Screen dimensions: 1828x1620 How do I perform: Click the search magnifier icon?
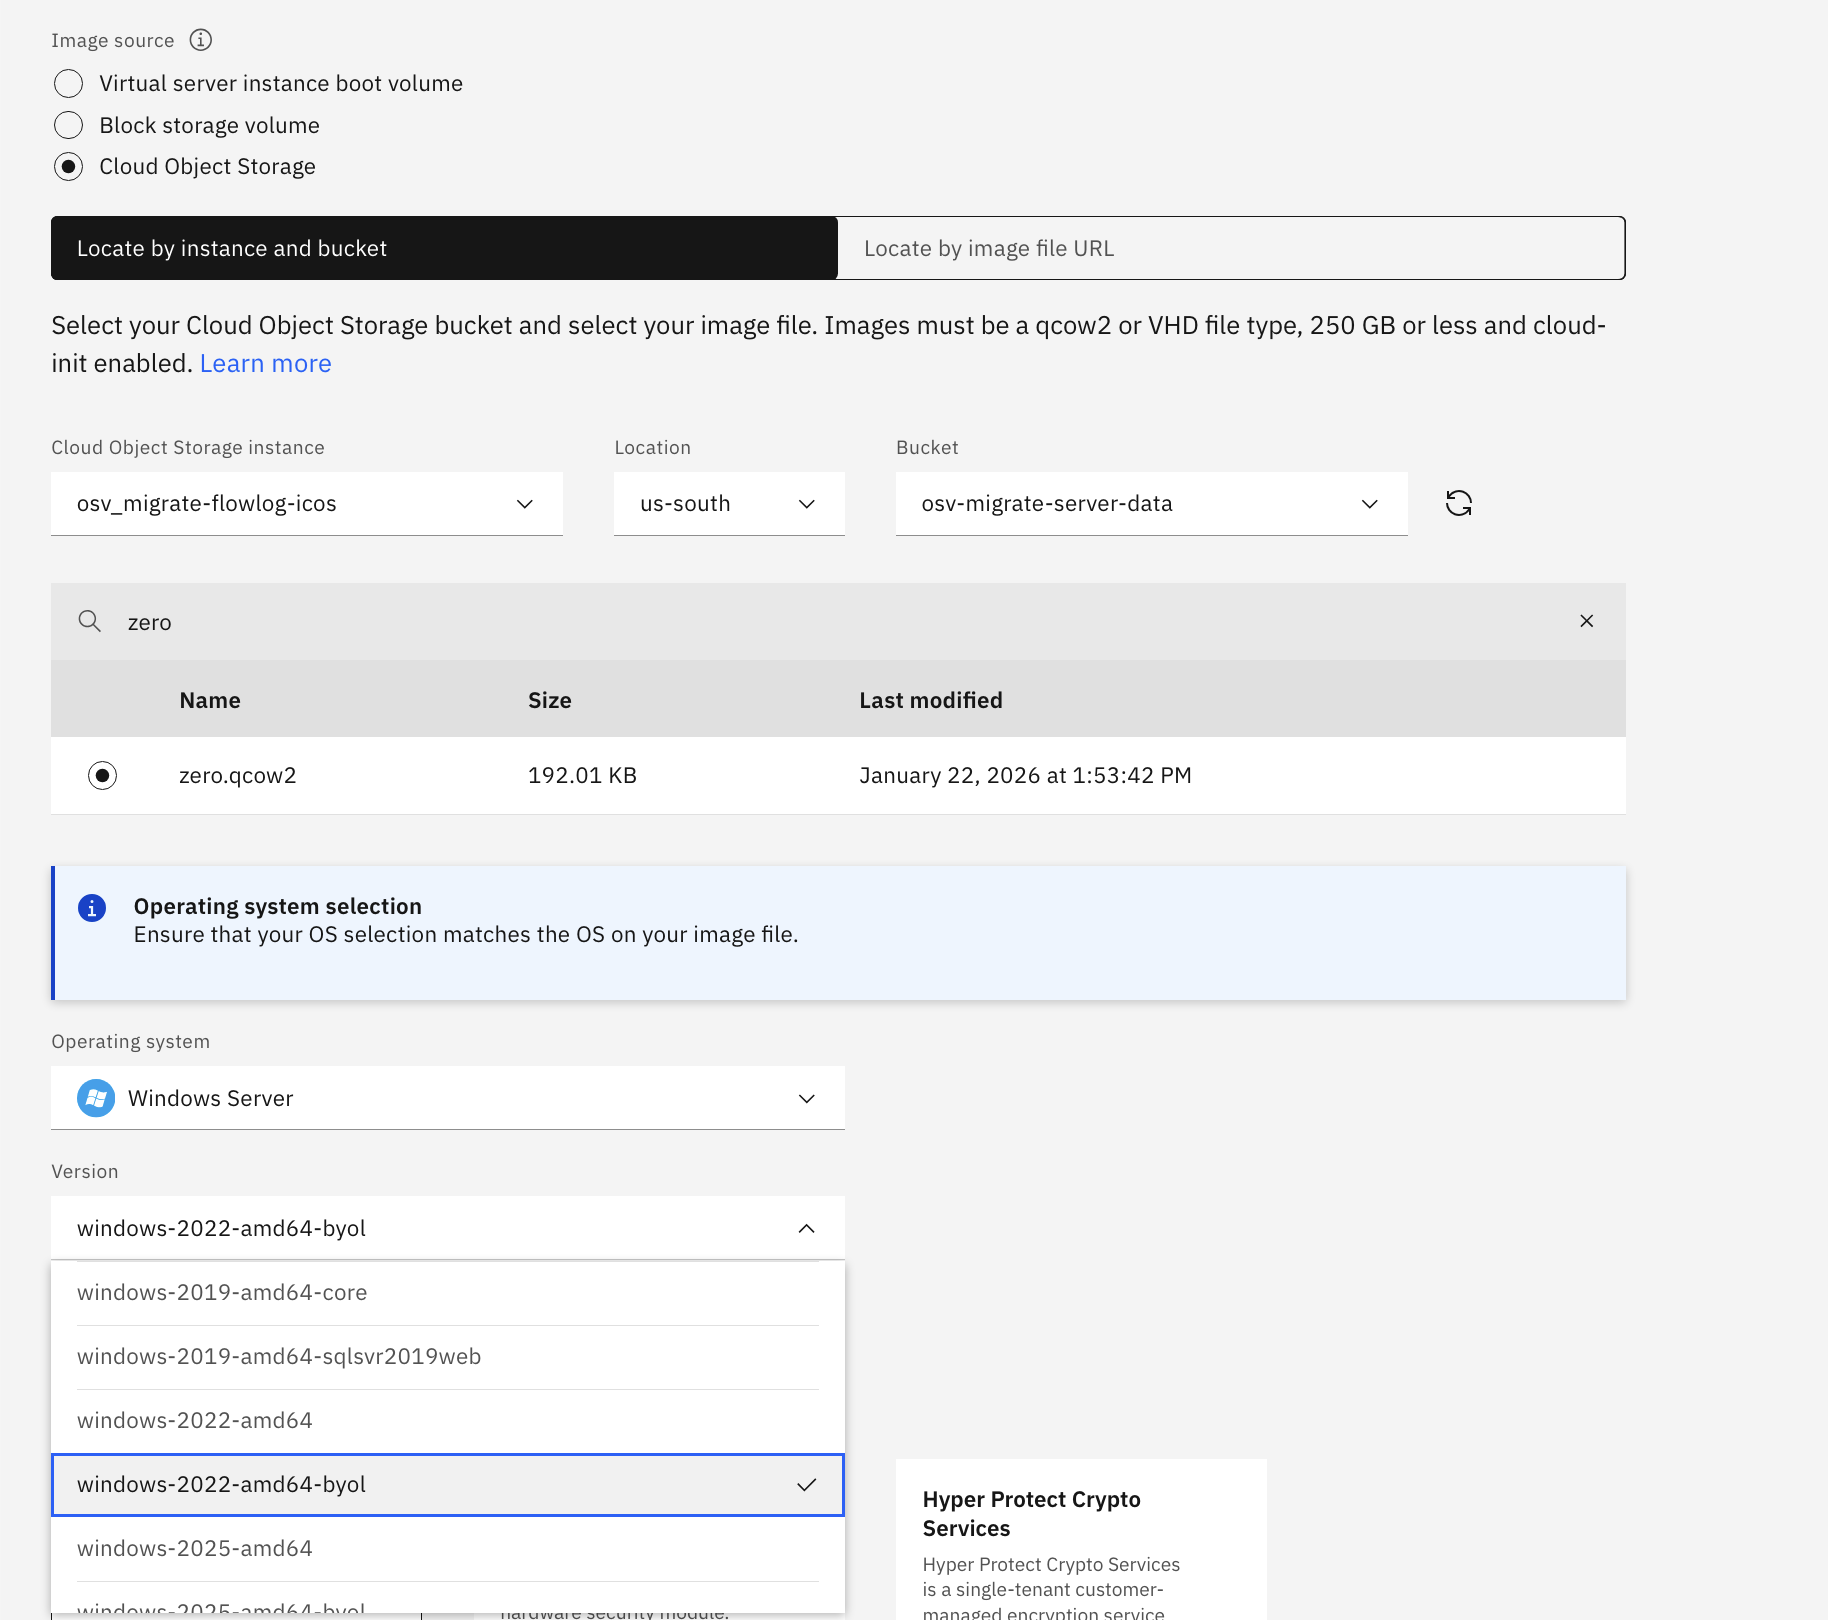(90, 621)
